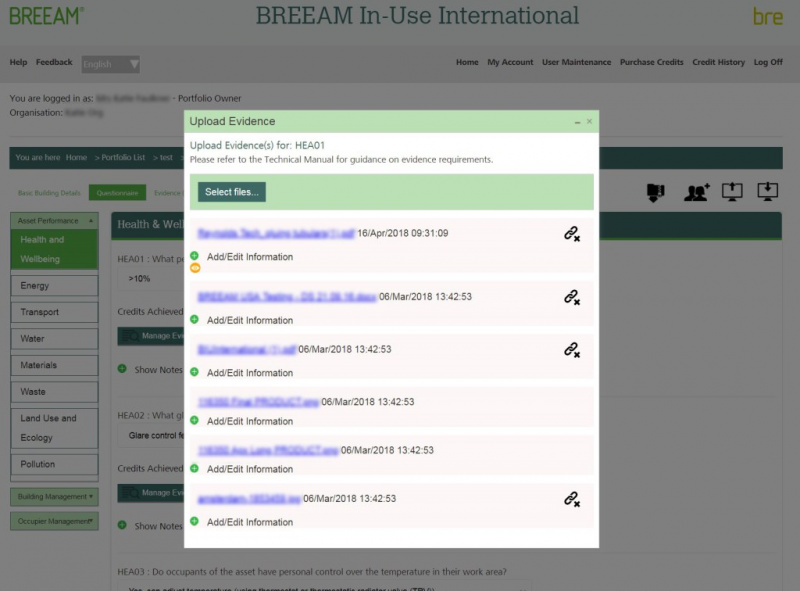
Task: Select Energy category in sidebar
Action: click(54, 286)
